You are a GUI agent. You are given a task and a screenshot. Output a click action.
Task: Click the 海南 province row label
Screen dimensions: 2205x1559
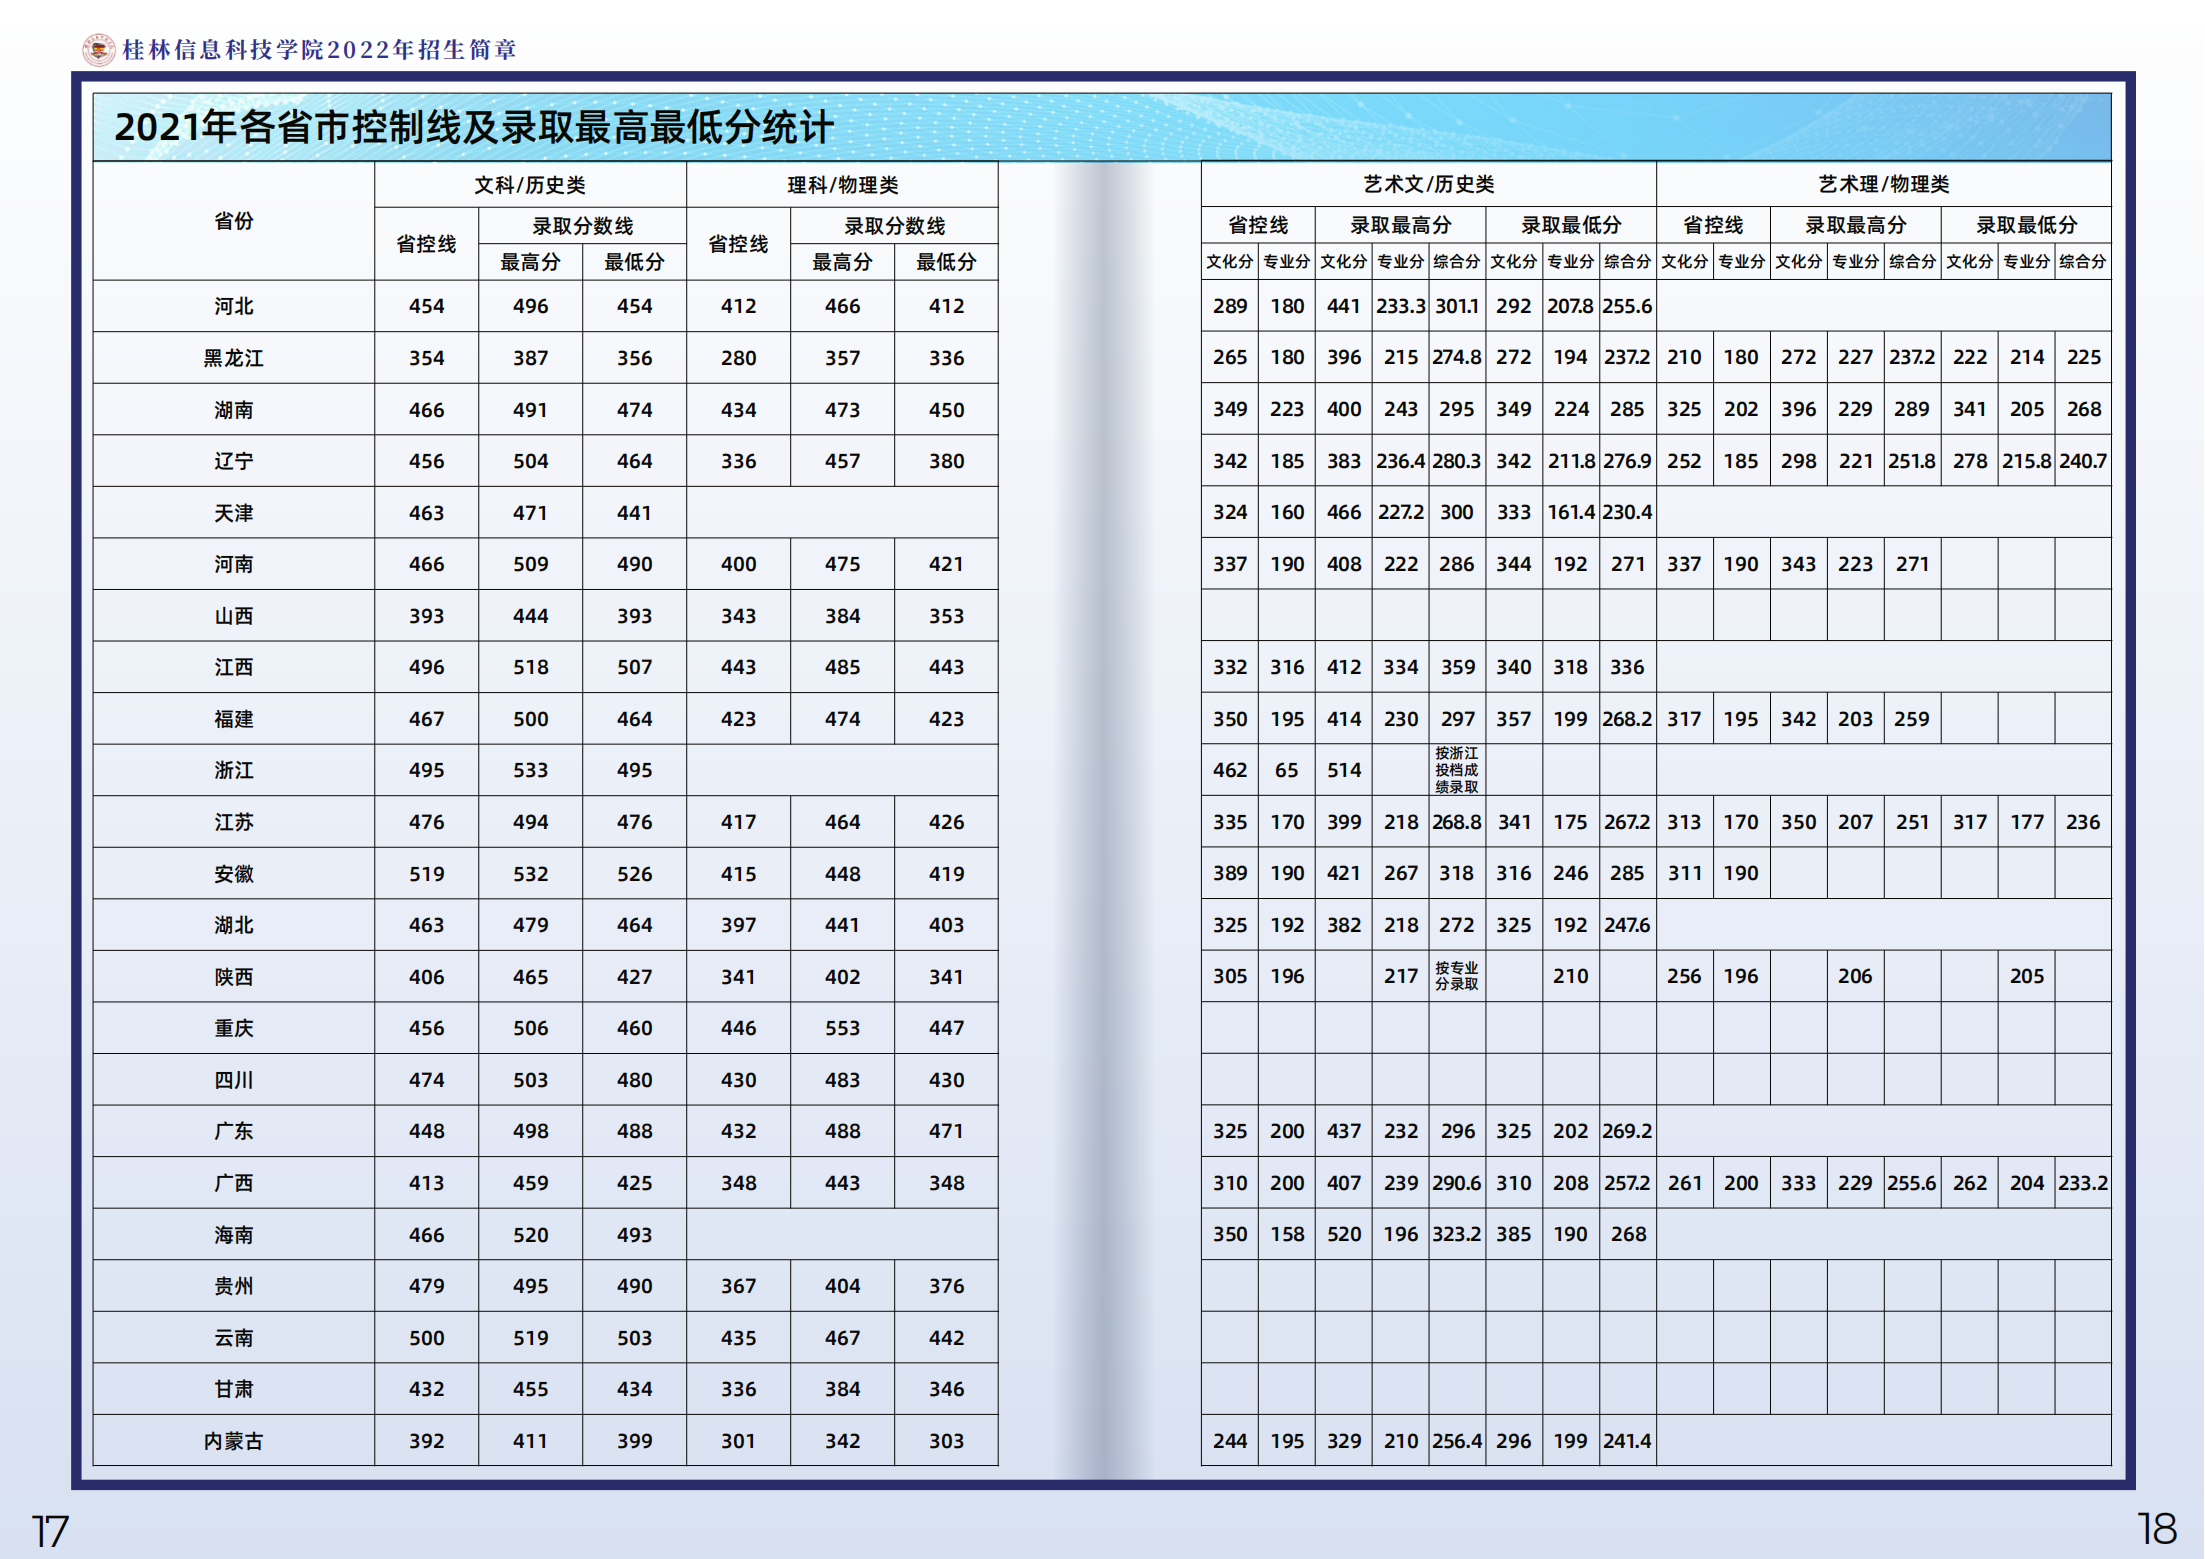(x=233, y=1235)
